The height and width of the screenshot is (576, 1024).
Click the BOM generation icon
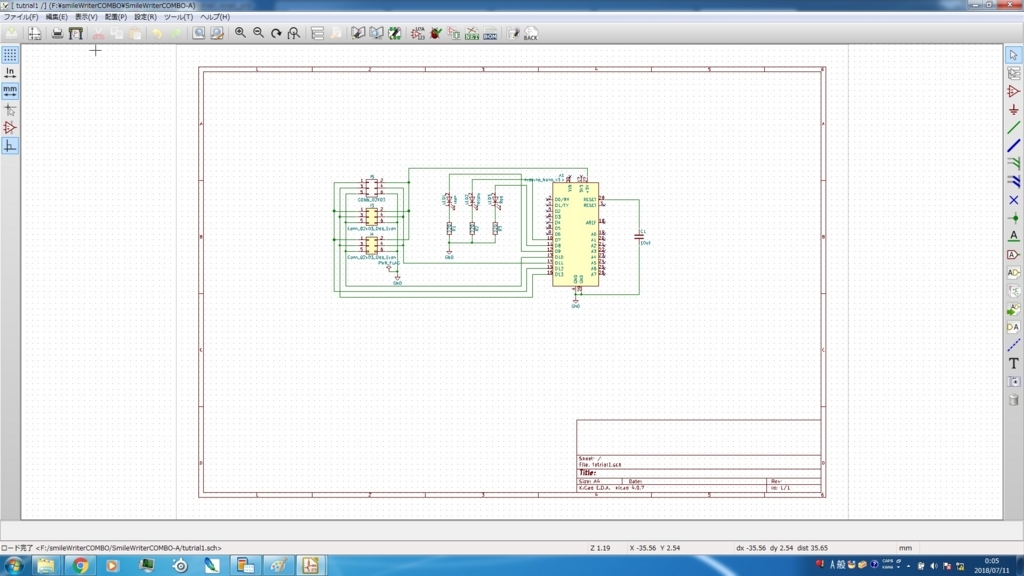[x=490, y=33]
